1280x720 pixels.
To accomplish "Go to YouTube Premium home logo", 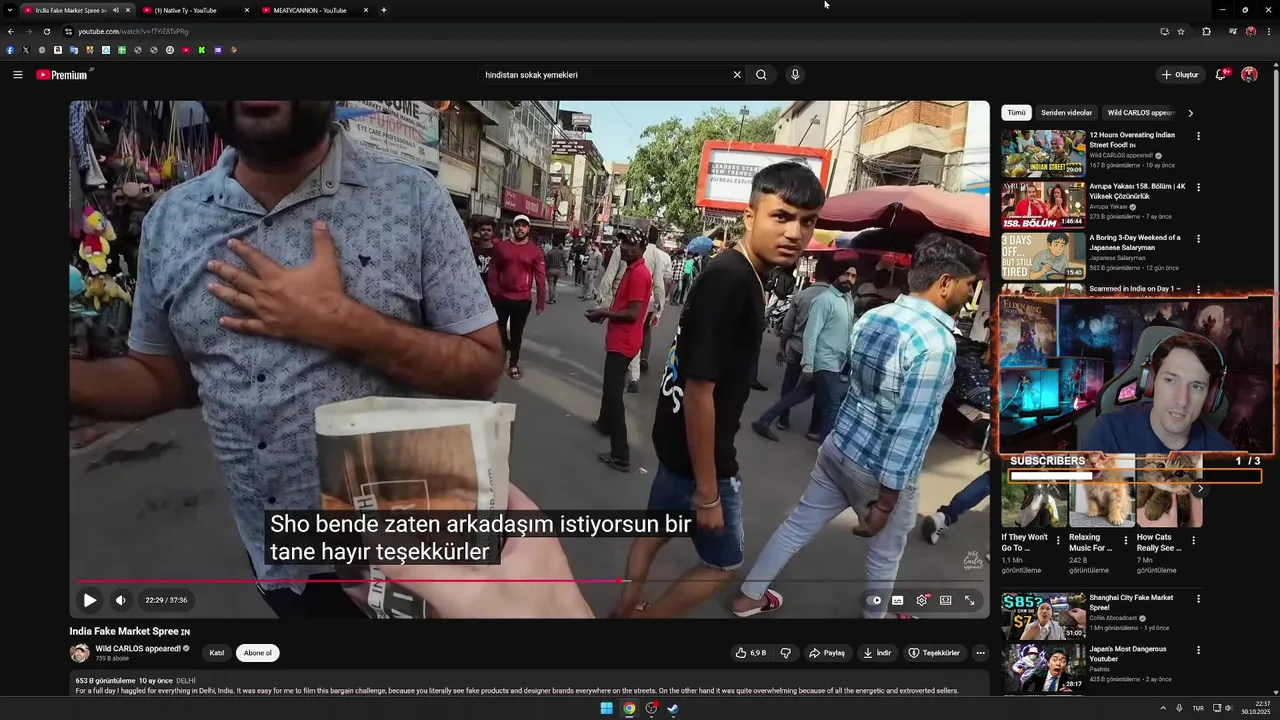I will pyautogui.click(x=62, y=75).
